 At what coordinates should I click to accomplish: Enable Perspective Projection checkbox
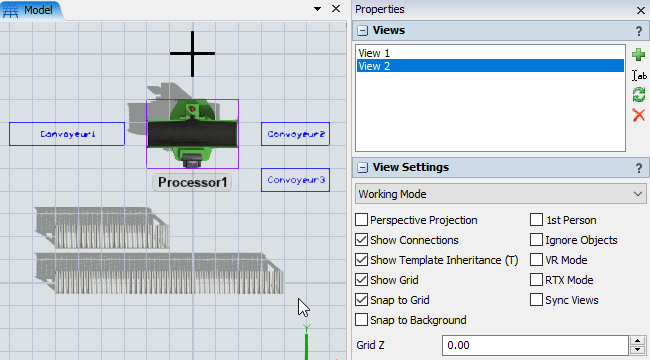tap(361, 220)
